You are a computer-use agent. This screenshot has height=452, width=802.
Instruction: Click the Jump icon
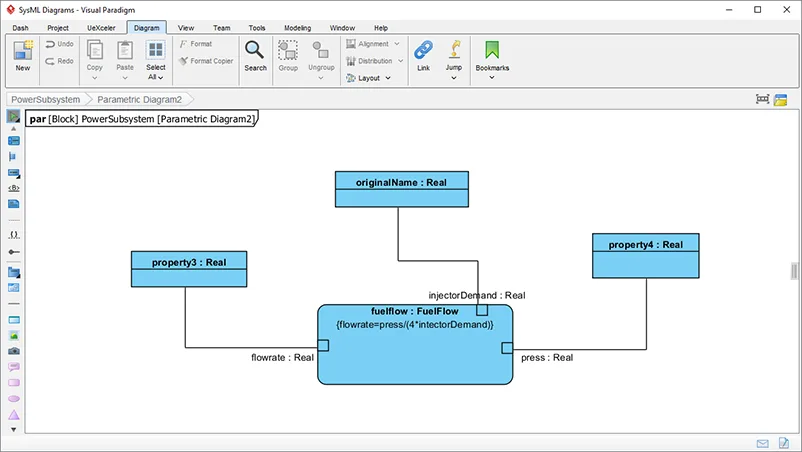tap(454, 50)
